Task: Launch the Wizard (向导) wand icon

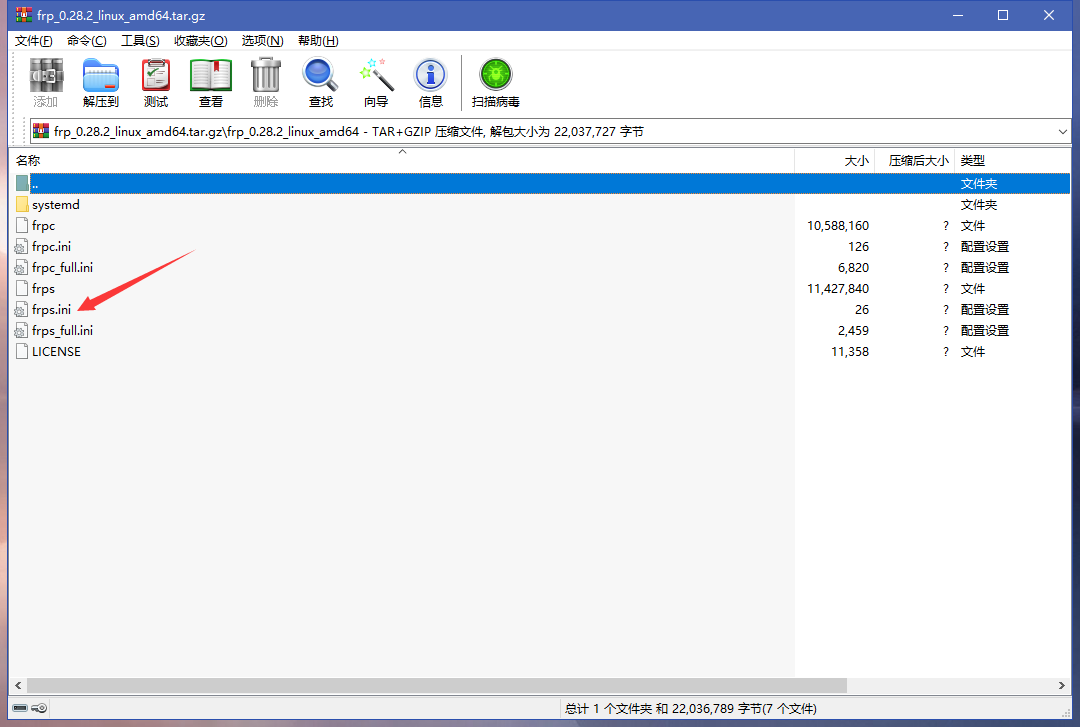Action: click(x=376, y=75)
